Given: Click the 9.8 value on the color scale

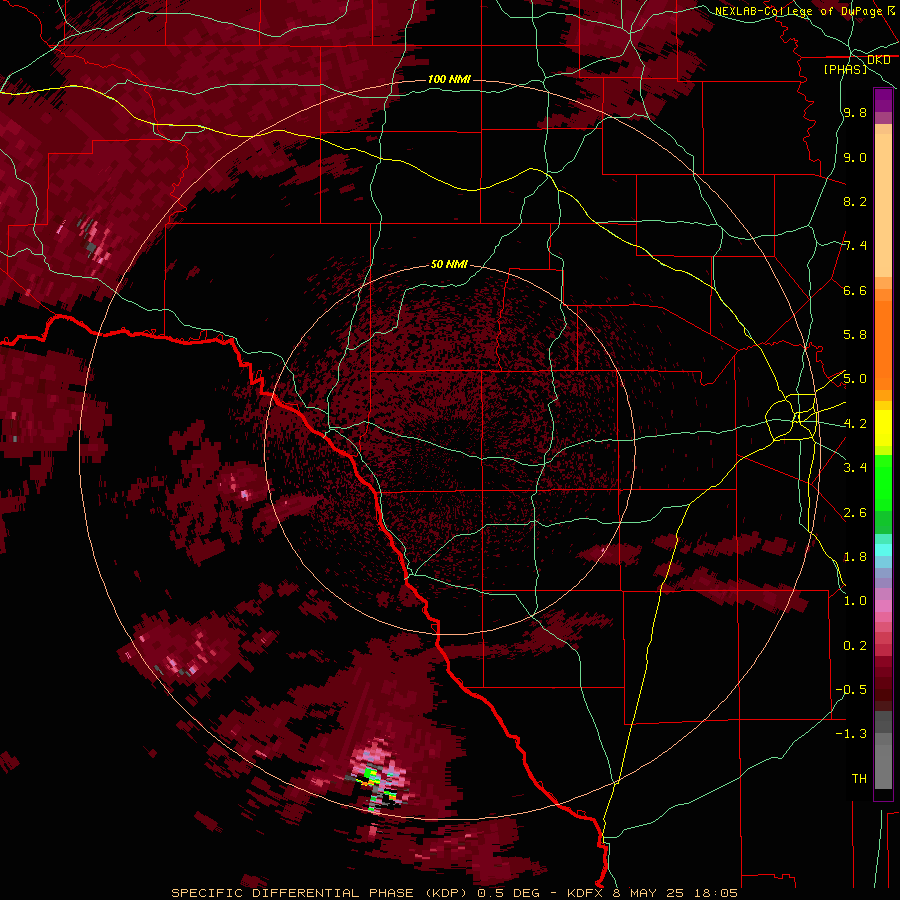Looking at the screenshot, I should pyautogui.click(x=855, y=113).
